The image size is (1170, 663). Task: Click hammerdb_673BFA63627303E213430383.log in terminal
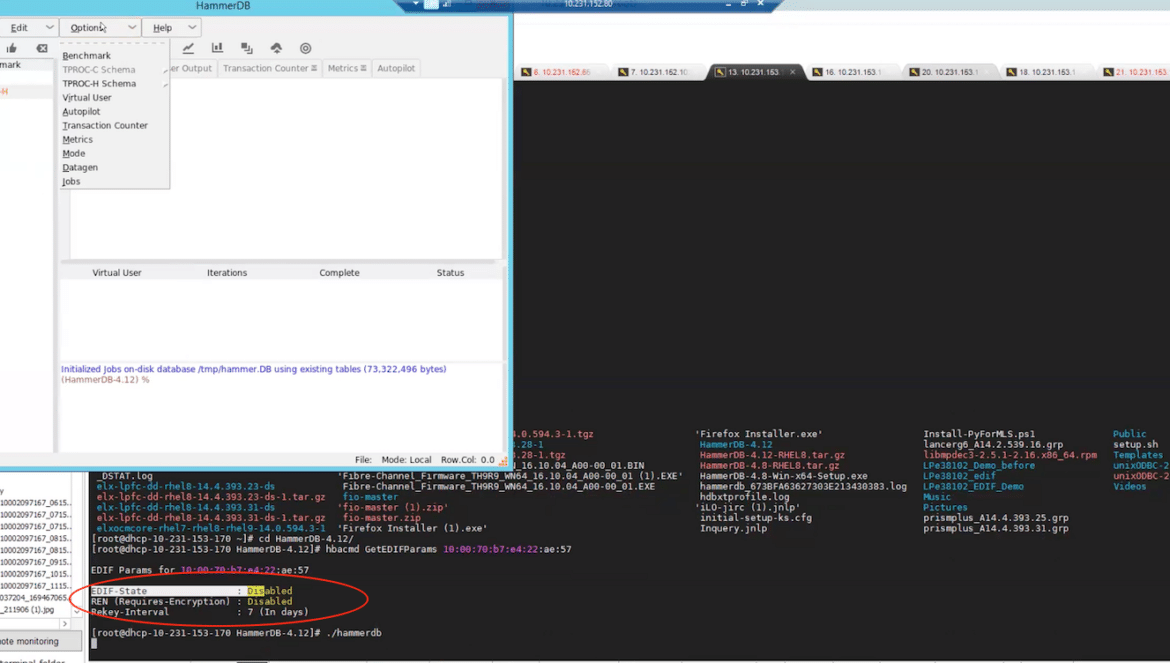pos(803,486)
